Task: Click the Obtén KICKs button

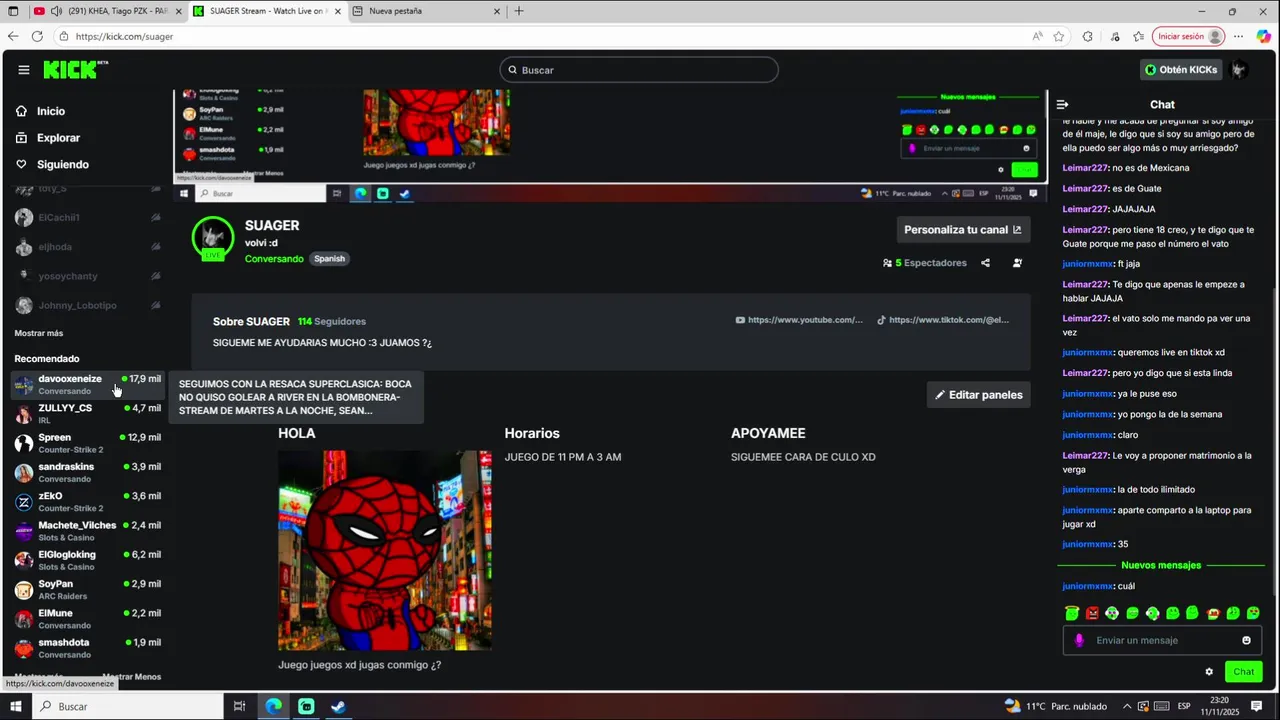Action: pyautogui.click(x=1181, y=70)
